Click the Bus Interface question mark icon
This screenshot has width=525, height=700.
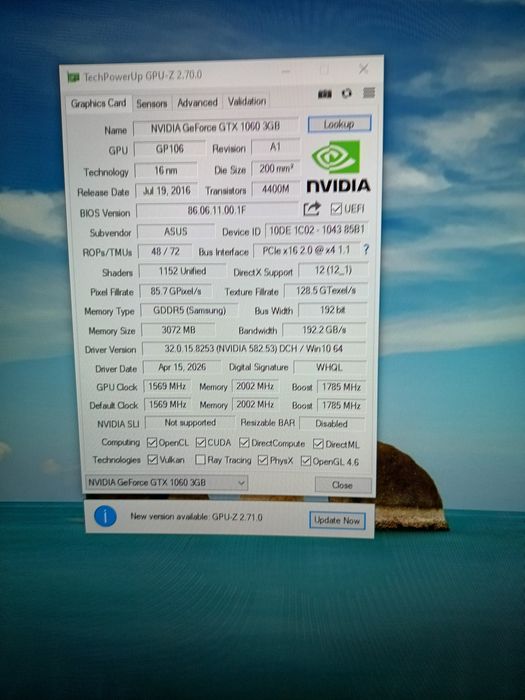tap(366, 250)
